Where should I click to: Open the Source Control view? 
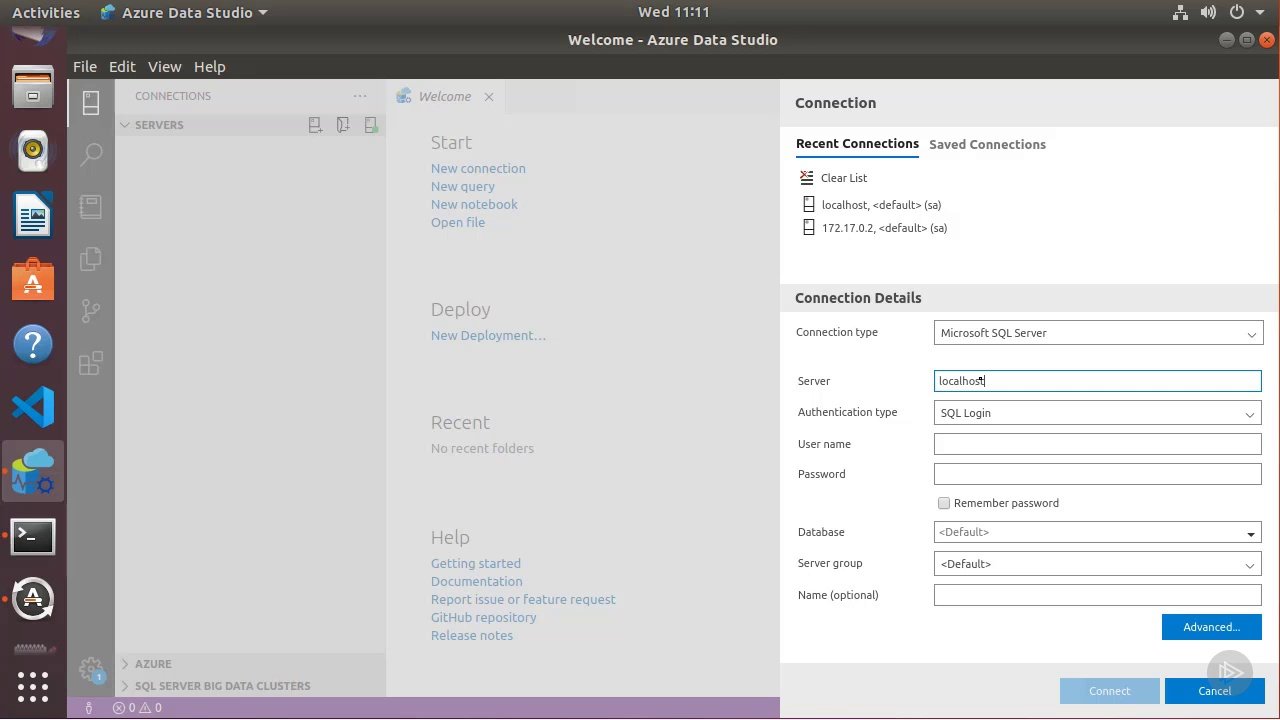point(92,310)
